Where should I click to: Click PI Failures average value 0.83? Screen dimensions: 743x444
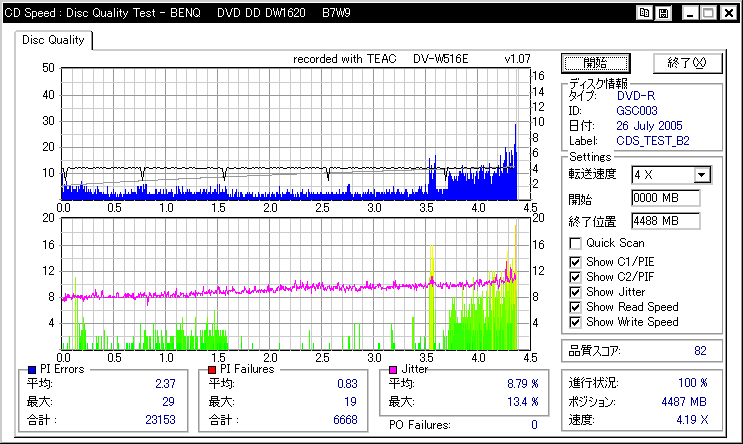click(347, 384)
